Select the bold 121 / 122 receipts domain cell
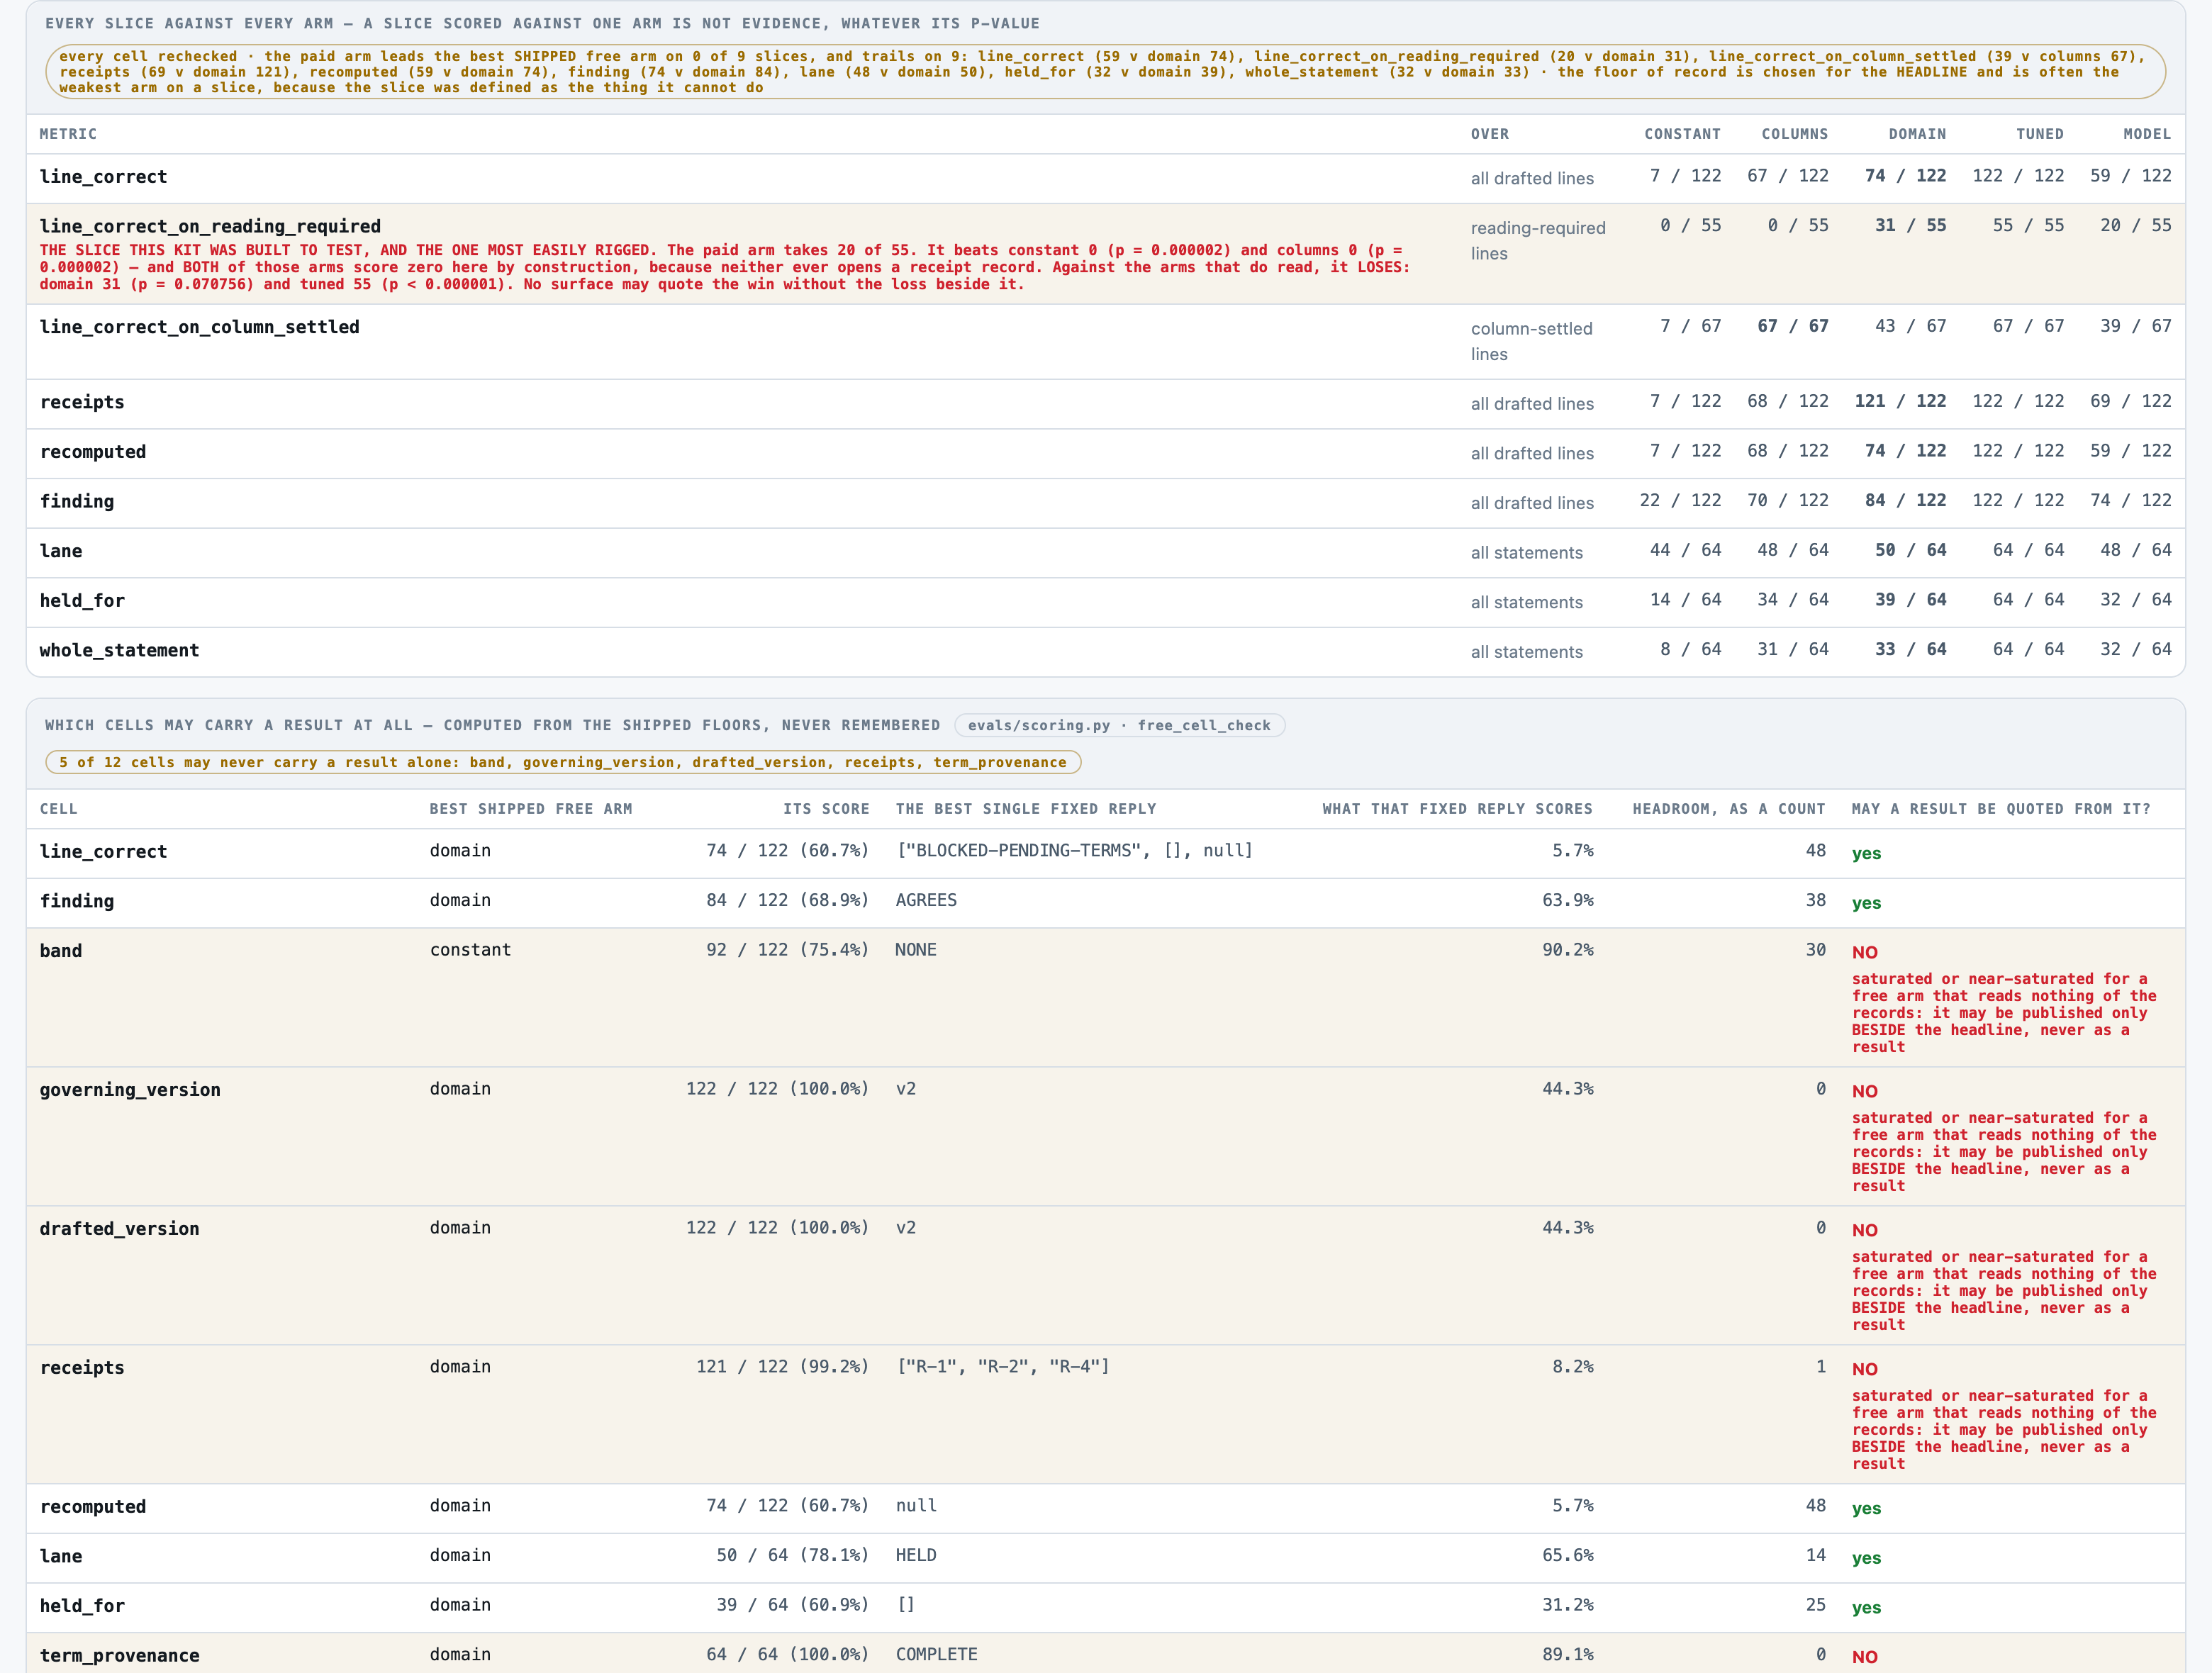Screen dimensions: 2212x1673 point(1900,401)
